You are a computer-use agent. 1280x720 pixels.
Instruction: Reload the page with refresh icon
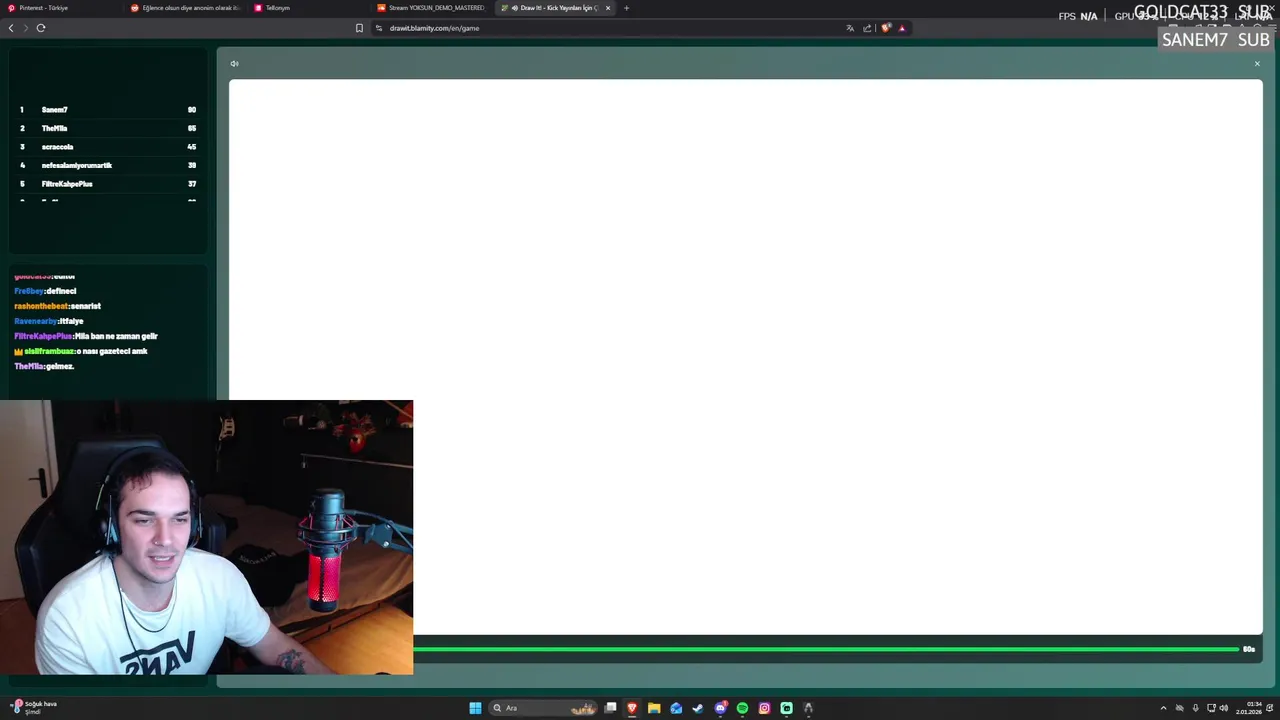pos(41,28)
